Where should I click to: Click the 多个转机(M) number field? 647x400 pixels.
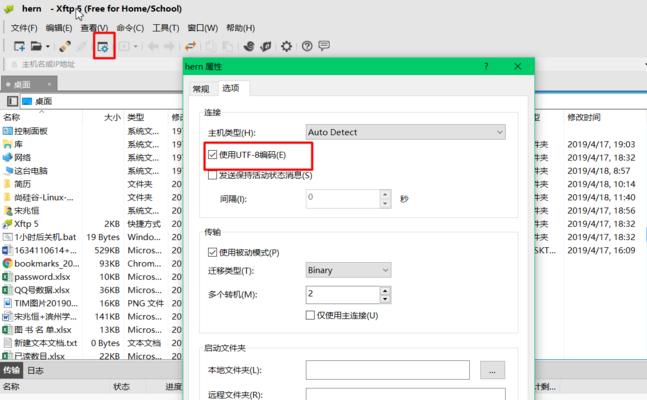pyautogui.click(x=342, y=295)
